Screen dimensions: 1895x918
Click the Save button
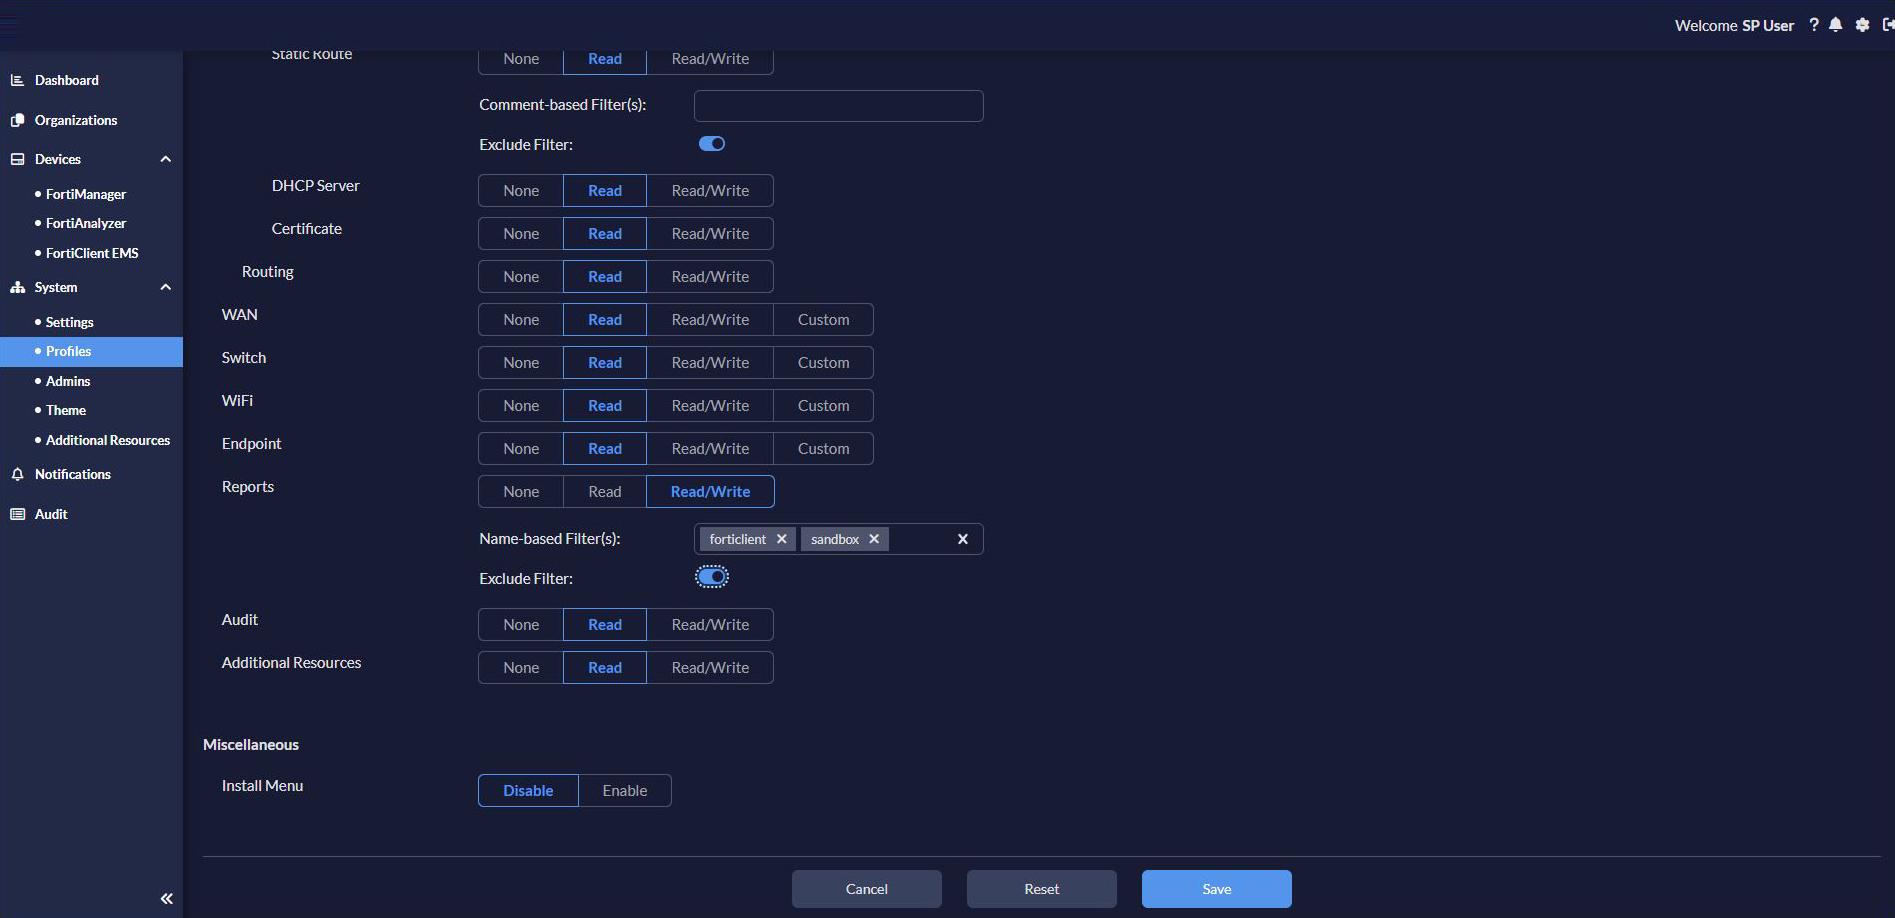coord(1216,888)
